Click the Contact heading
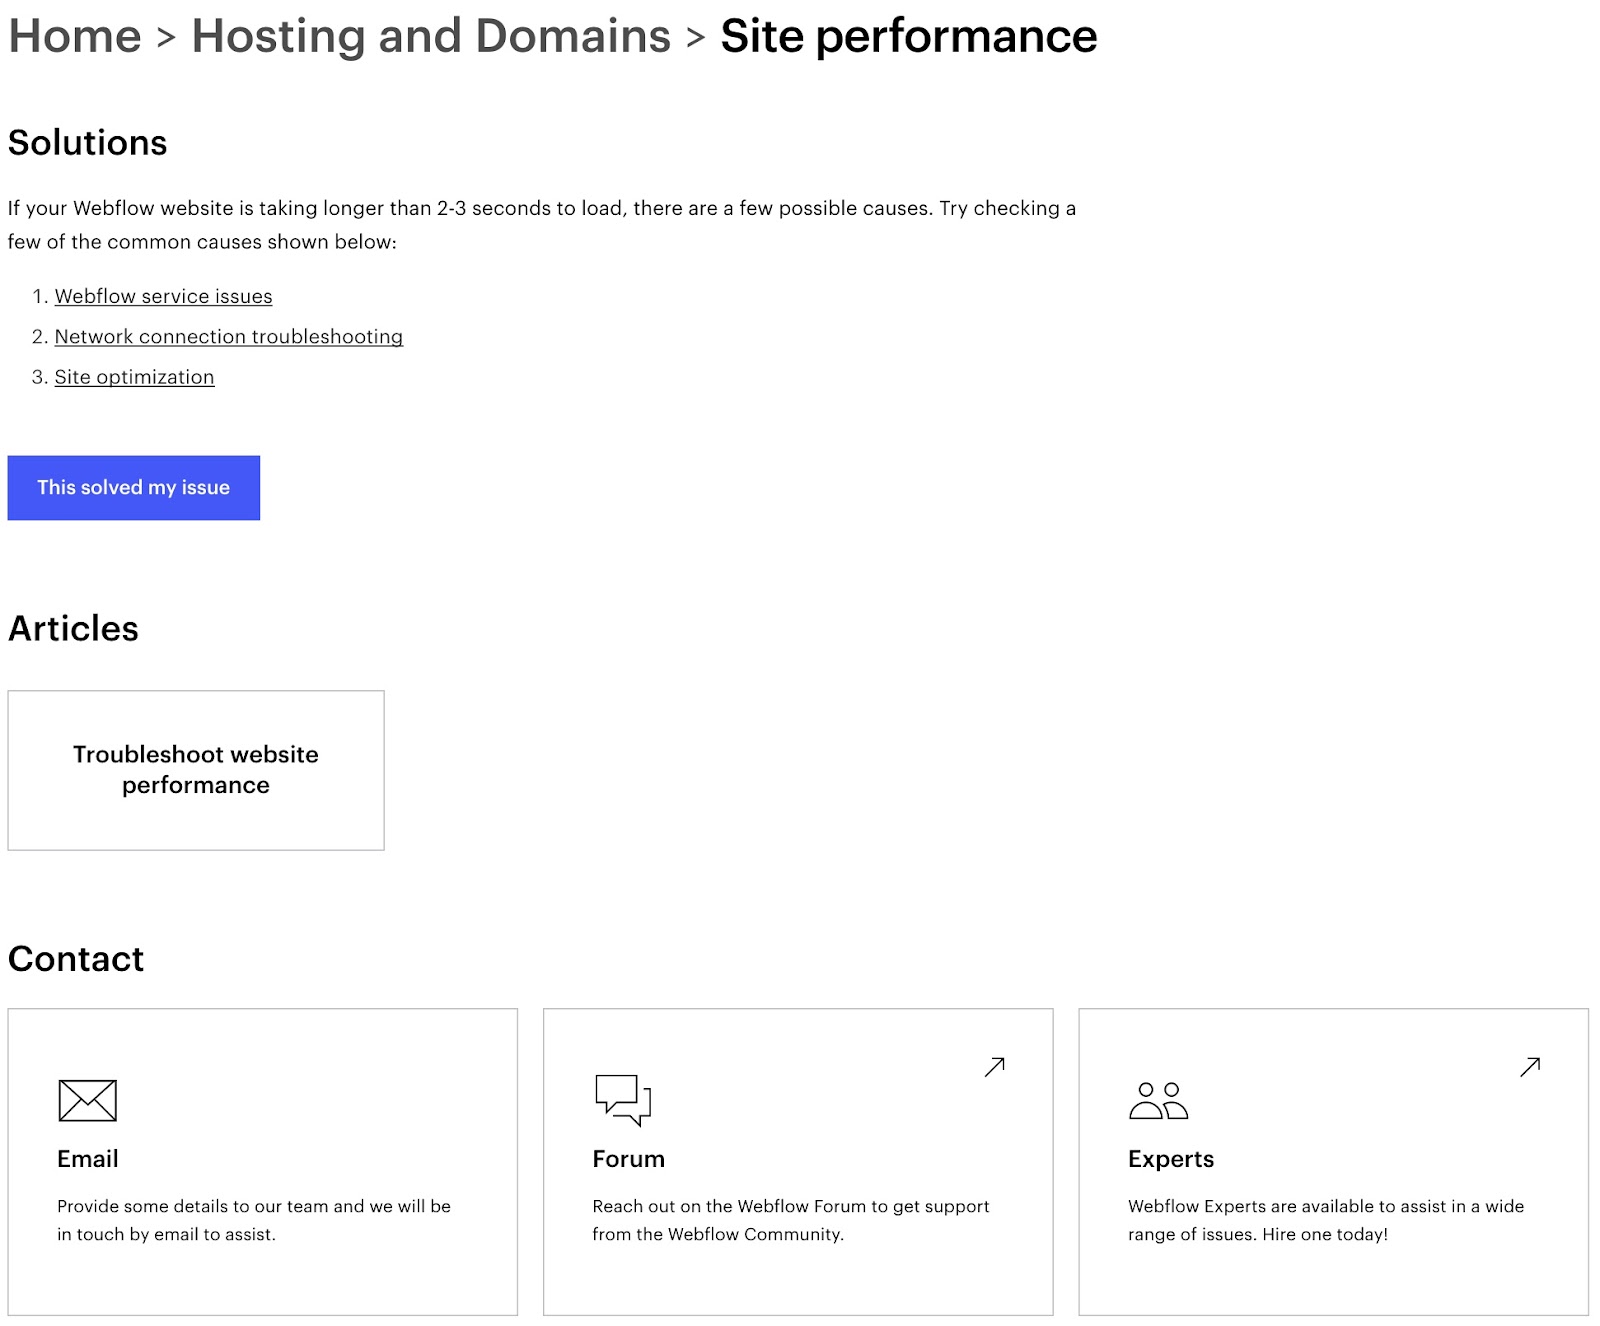 click(x=76, y=959)
